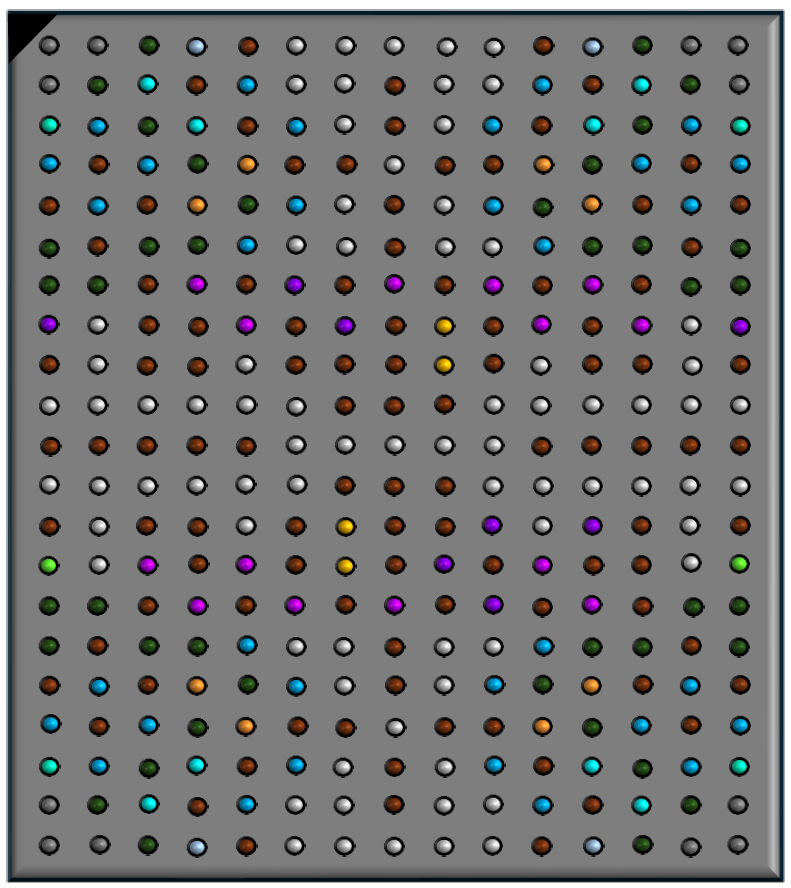Select the yellow ball below the topmost yellow ball

coord(444,365)
